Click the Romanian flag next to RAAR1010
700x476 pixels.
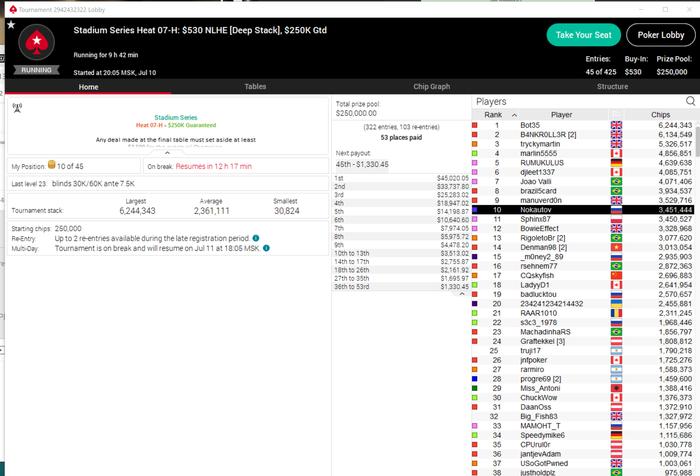[x=616, y=313]
